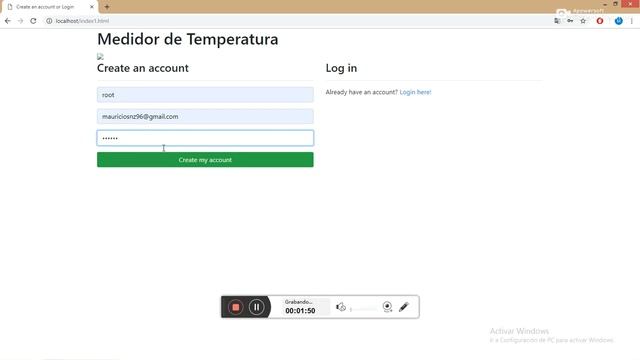Click the password field with dots
The width and height of the screenshot is (640, 360).
205,138
